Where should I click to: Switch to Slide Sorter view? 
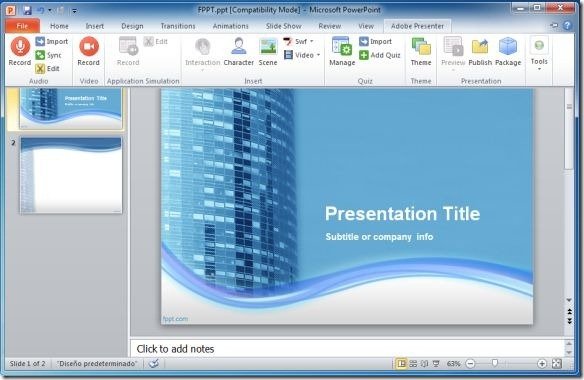(413, 364)
